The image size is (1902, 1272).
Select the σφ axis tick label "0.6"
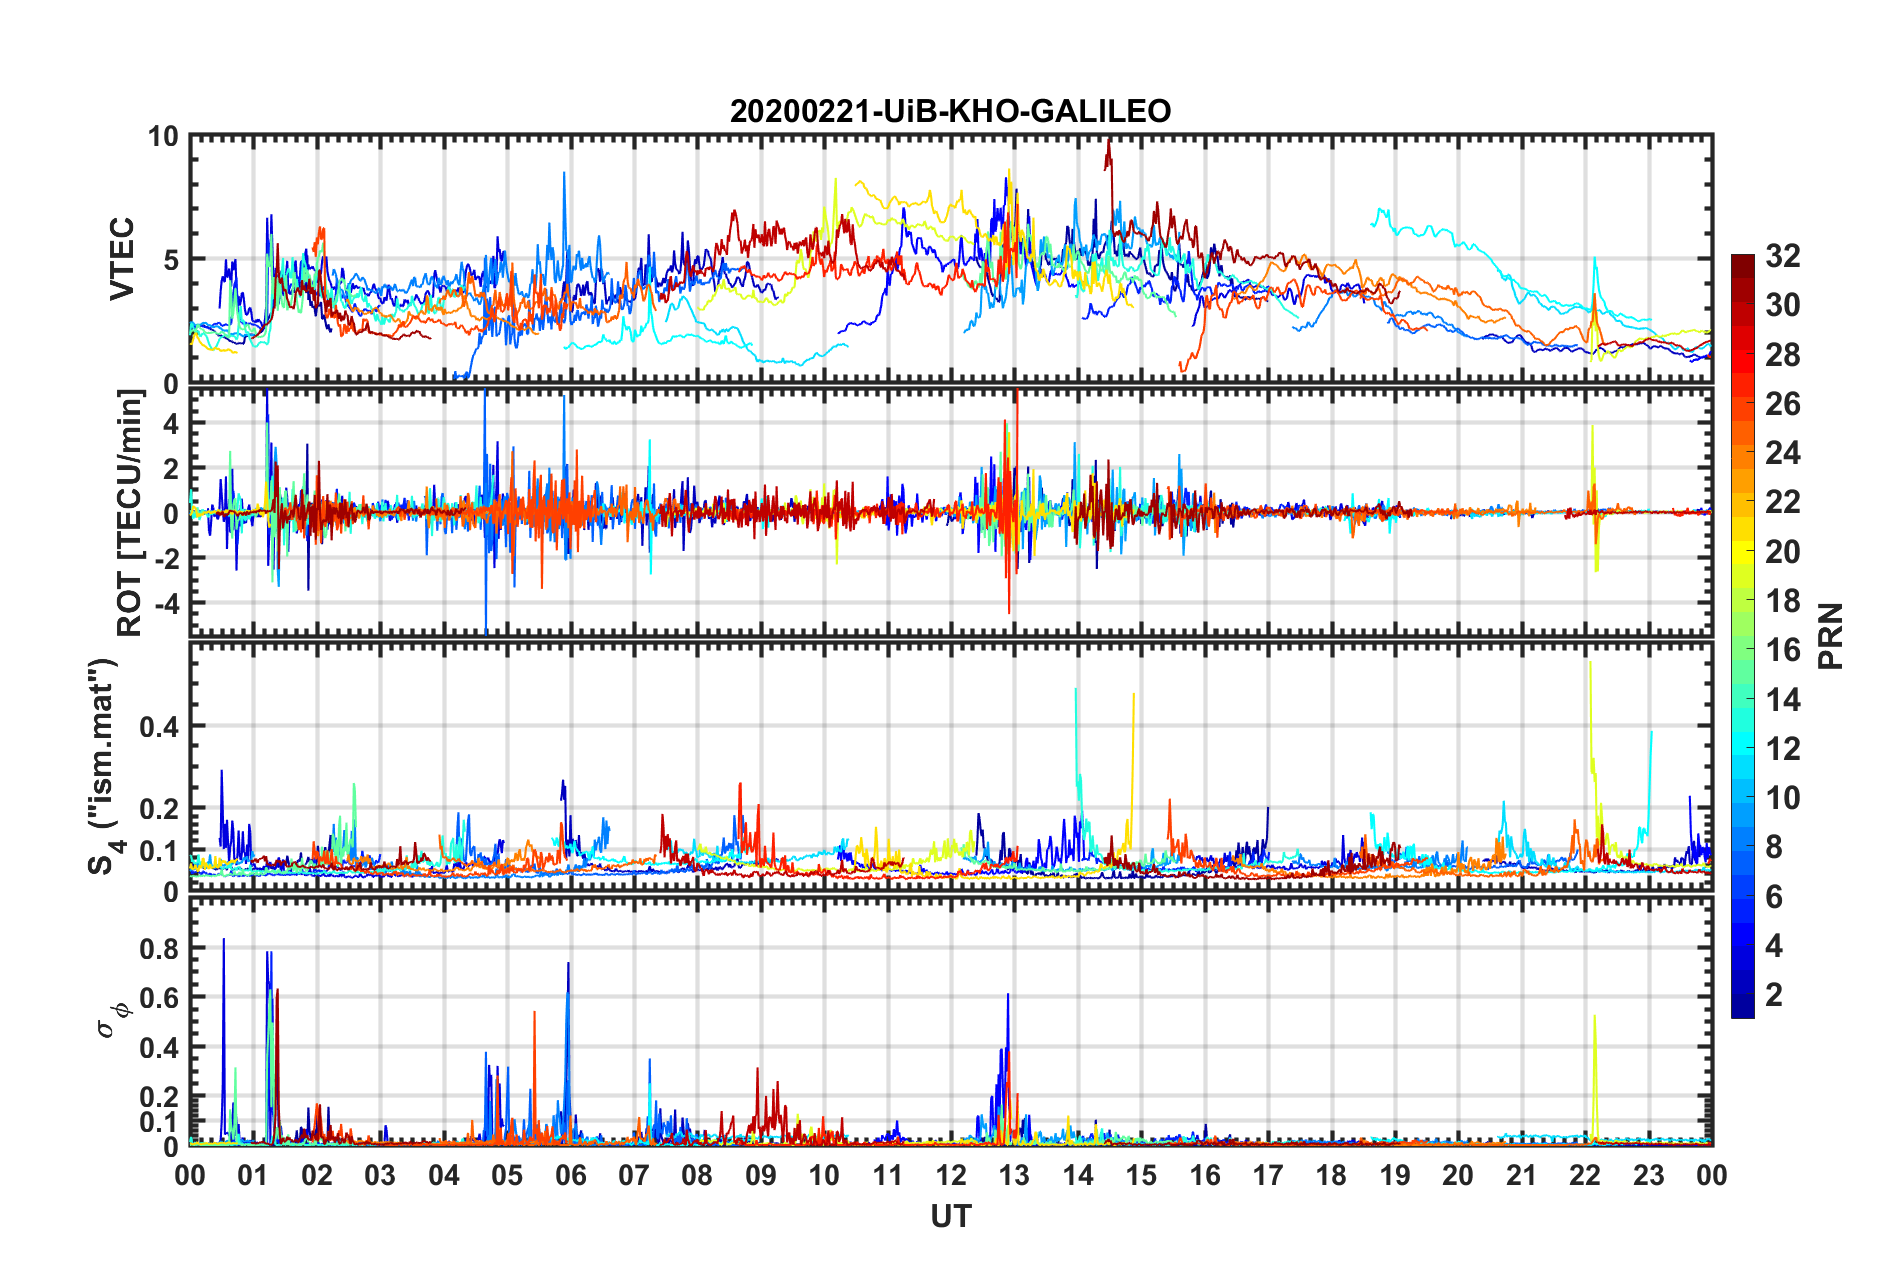pyautogui.click(x=160, y=998)
